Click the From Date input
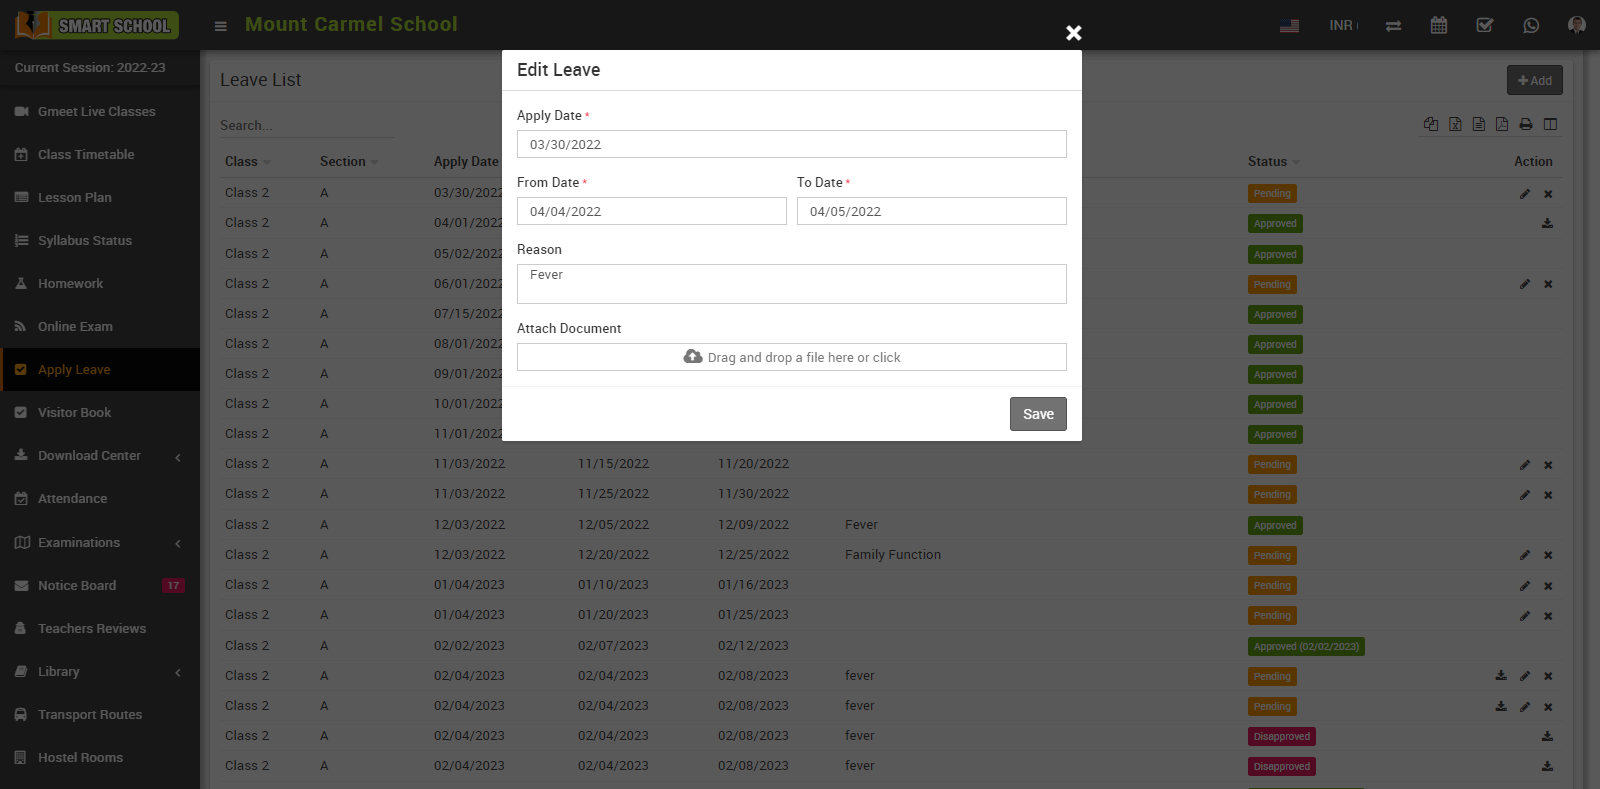 click(x=651, y=211)
